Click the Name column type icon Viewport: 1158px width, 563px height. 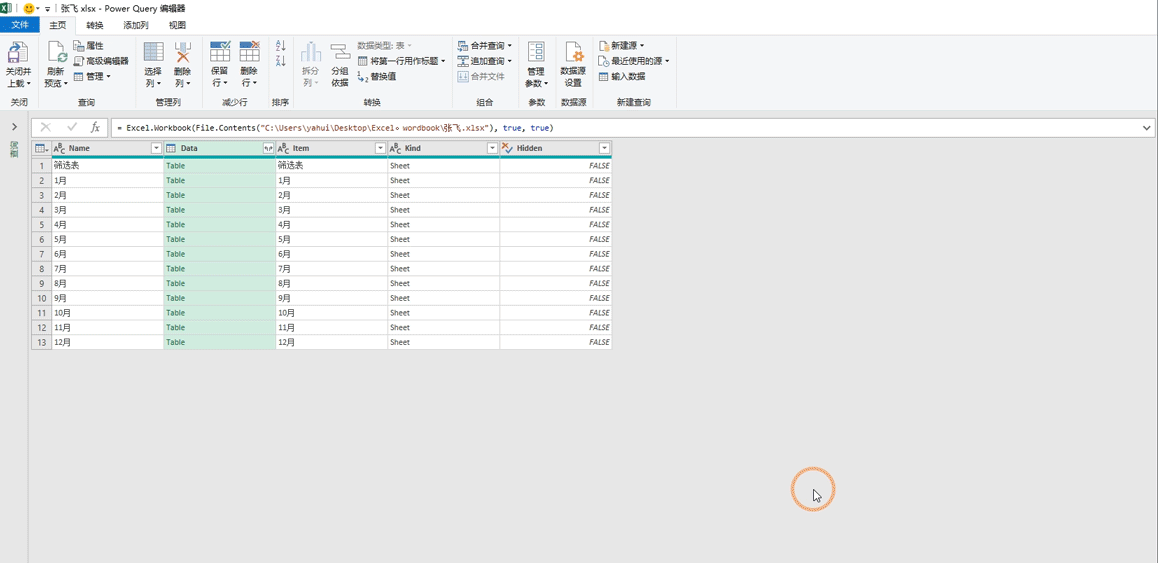(60, 149)
